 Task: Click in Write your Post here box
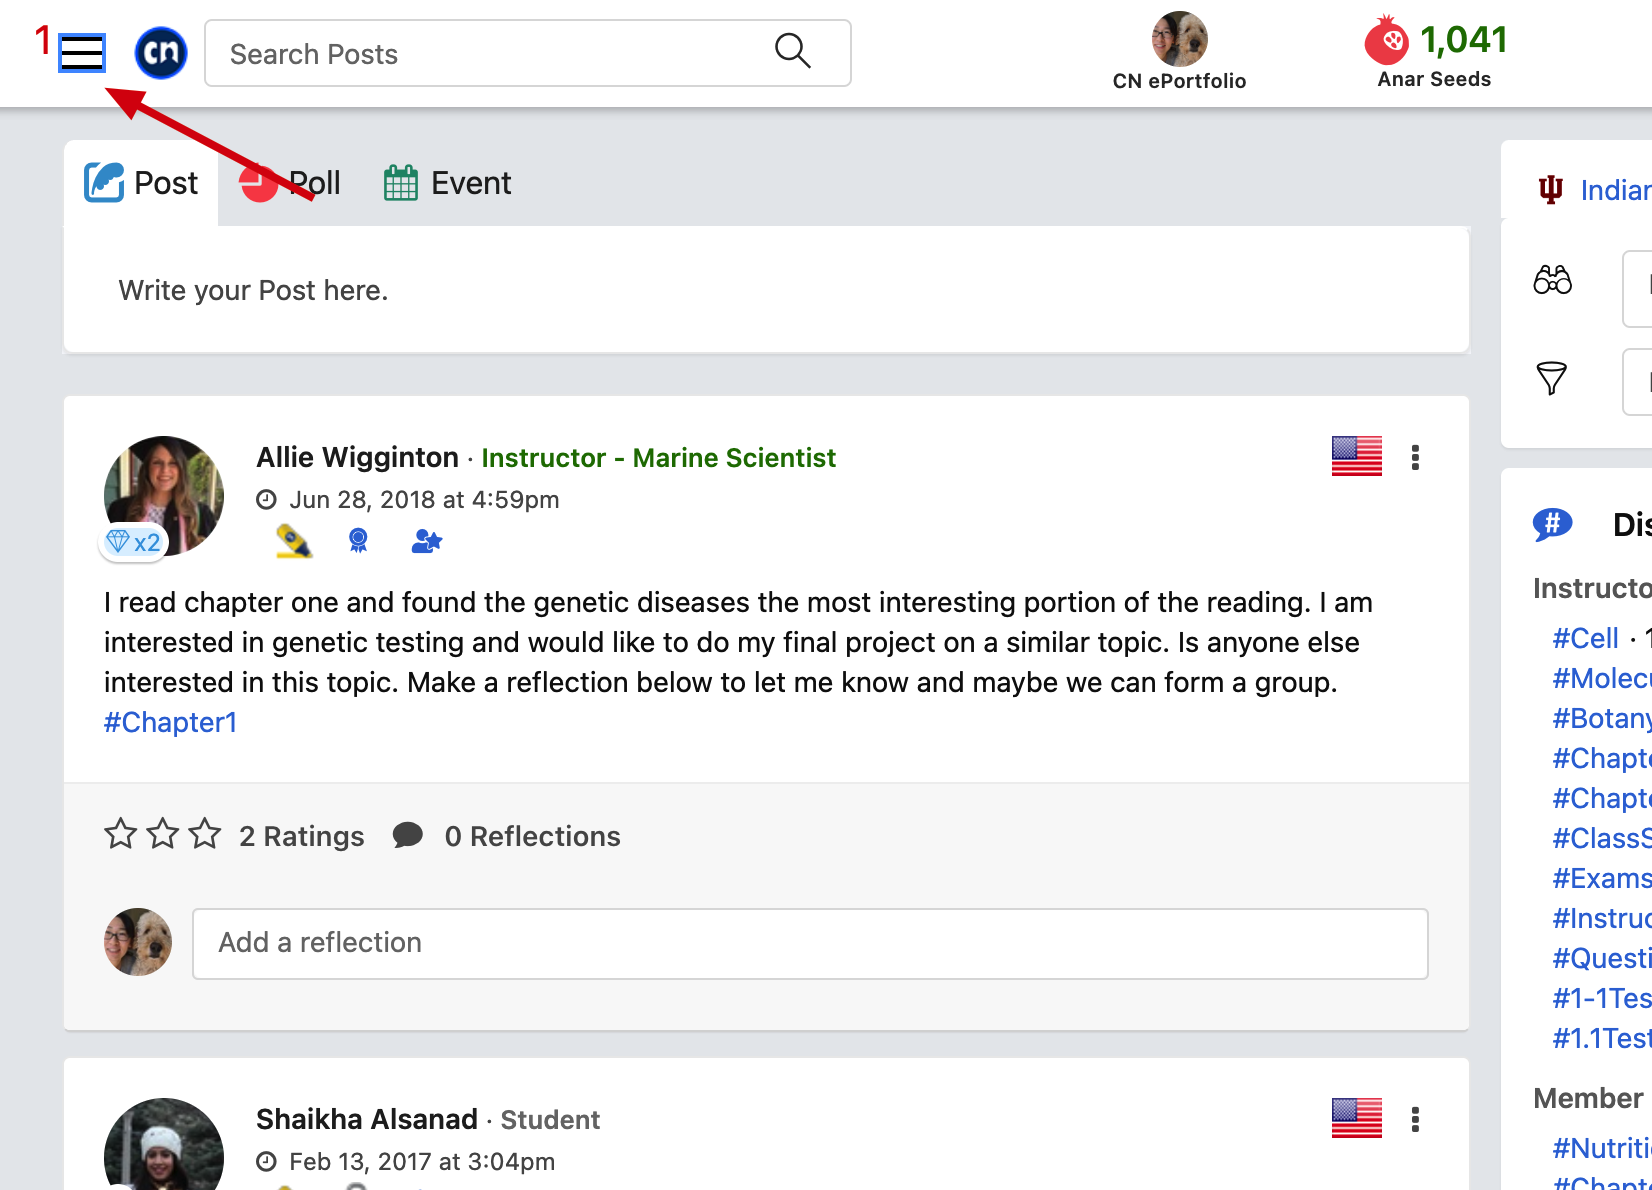[766, 290]
